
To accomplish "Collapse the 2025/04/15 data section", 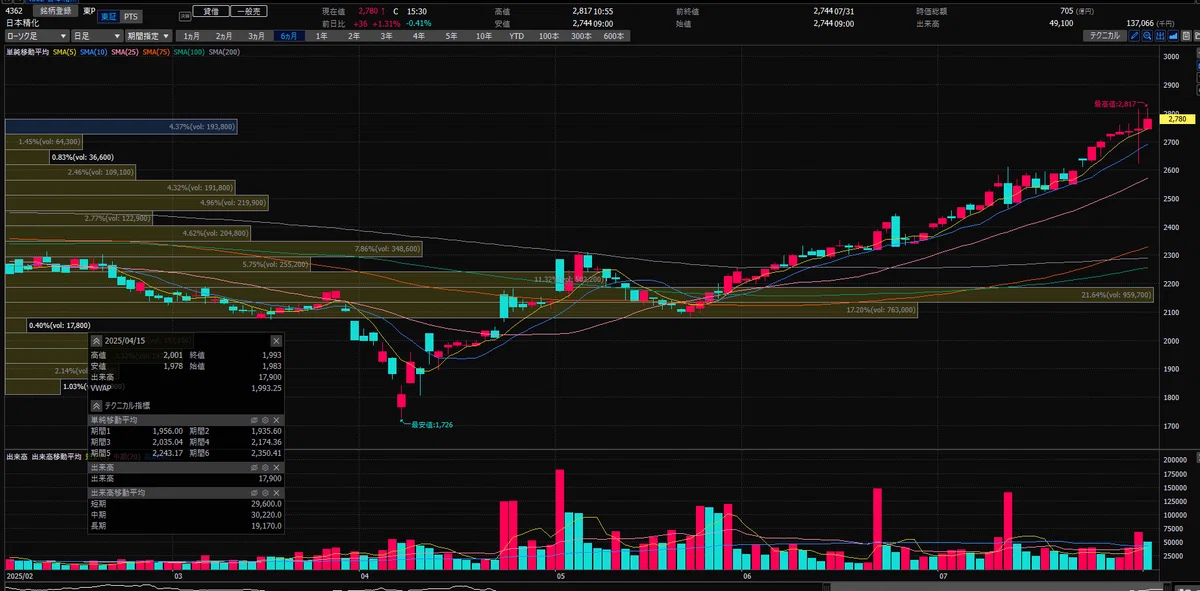I will click(97, 341).
